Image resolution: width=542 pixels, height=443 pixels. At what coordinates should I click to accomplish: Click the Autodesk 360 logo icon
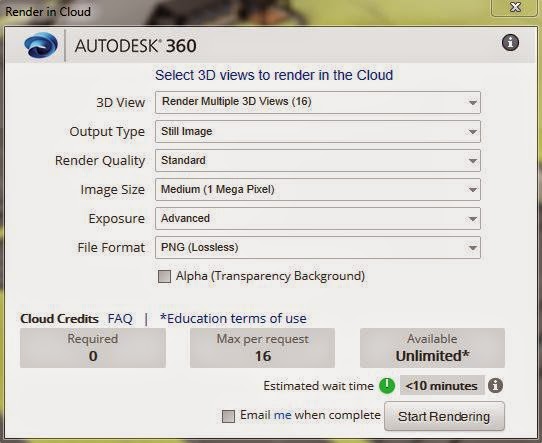41,45
